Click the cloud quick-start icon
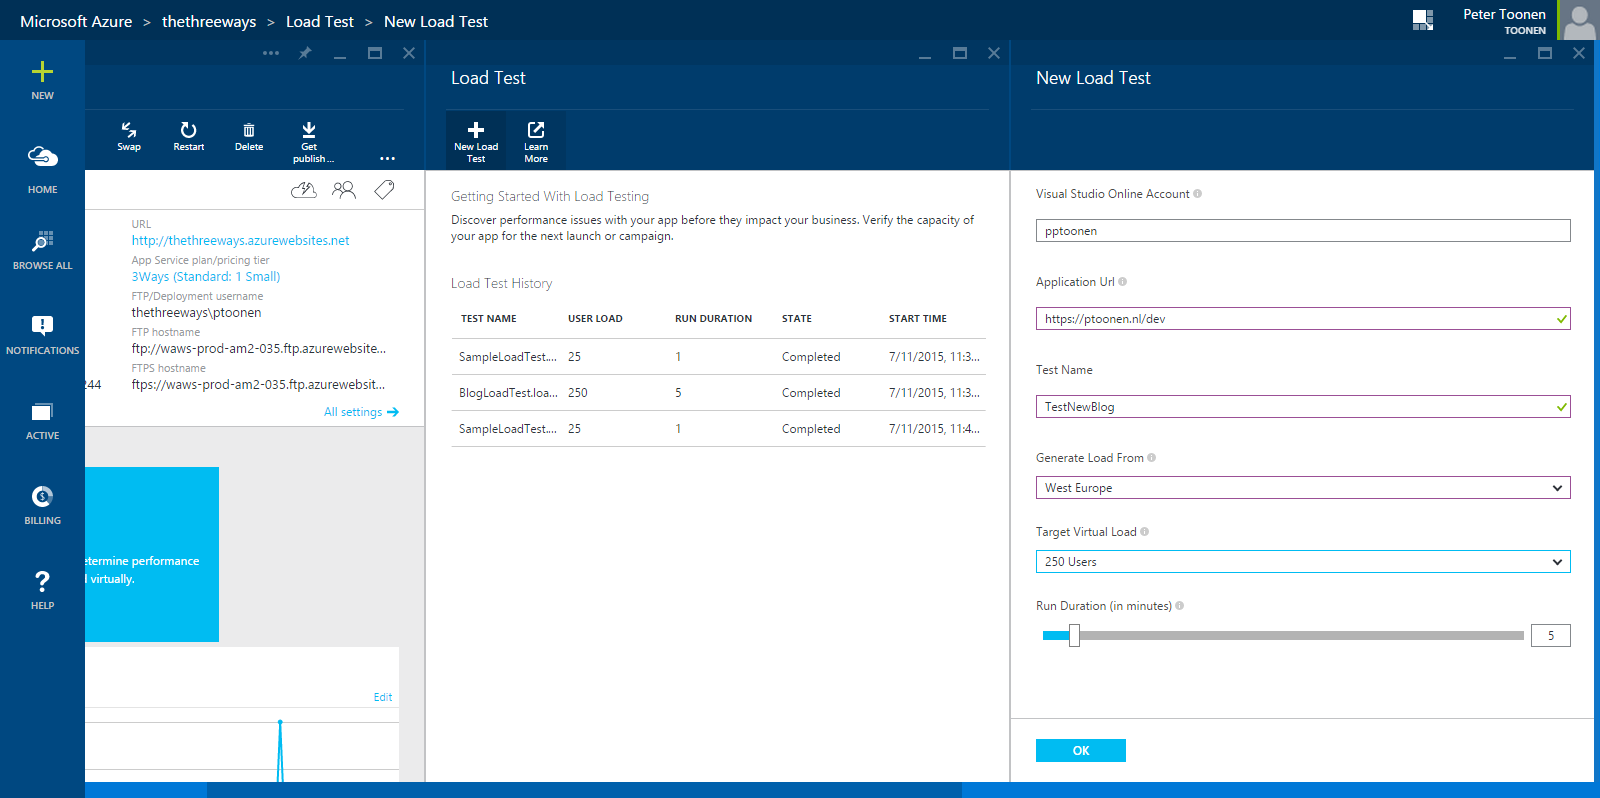Viewport: 1600px width, 798px height. pyautogui.click(x=304, y=189)
